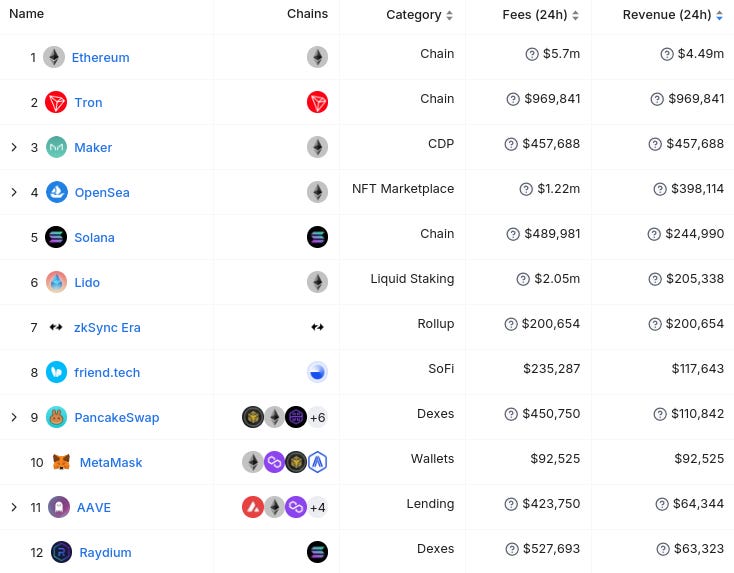Open the Tron protocol link
The height and width of the screenshot is (573, 734).
88,103
